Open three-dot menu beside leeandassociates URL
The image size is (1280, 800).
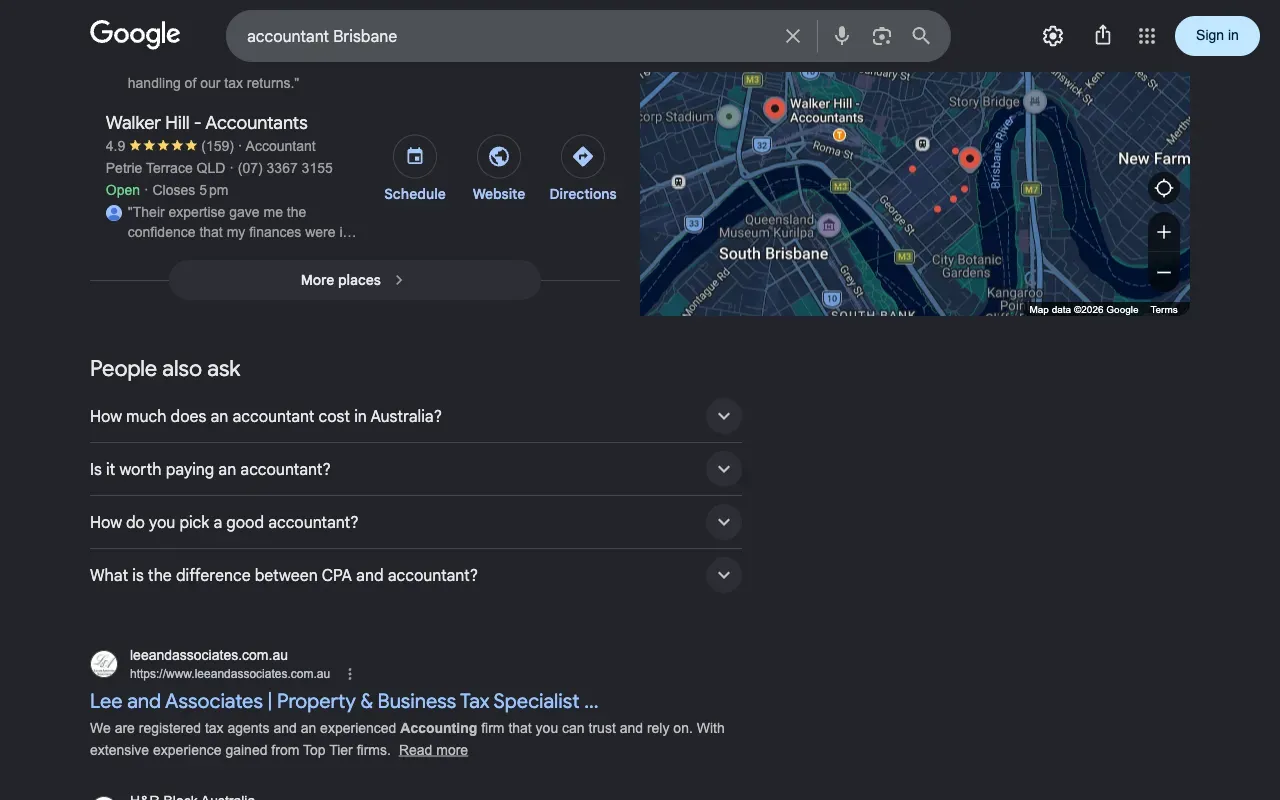[350, 674]
